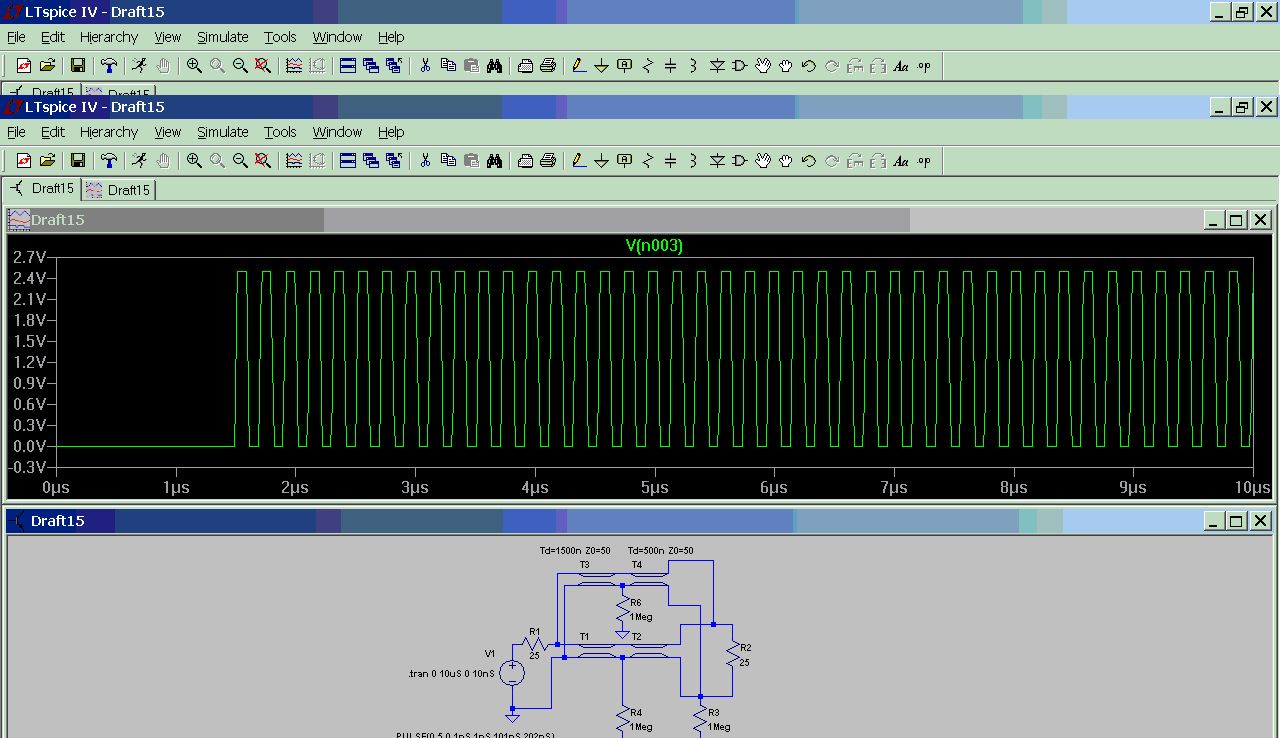Click the R2 resistor in the schematic
This screenshot has width=1280, height=738.
(733, 655)
